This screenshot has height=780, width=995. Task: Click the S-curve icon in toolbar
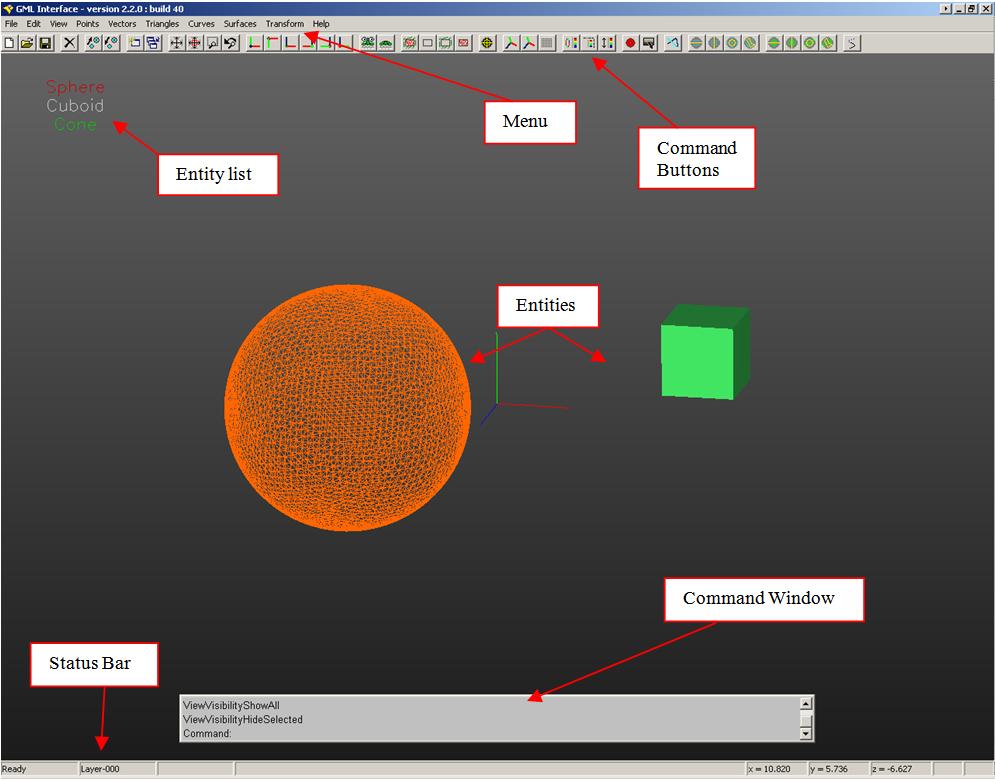pos(851,43)
